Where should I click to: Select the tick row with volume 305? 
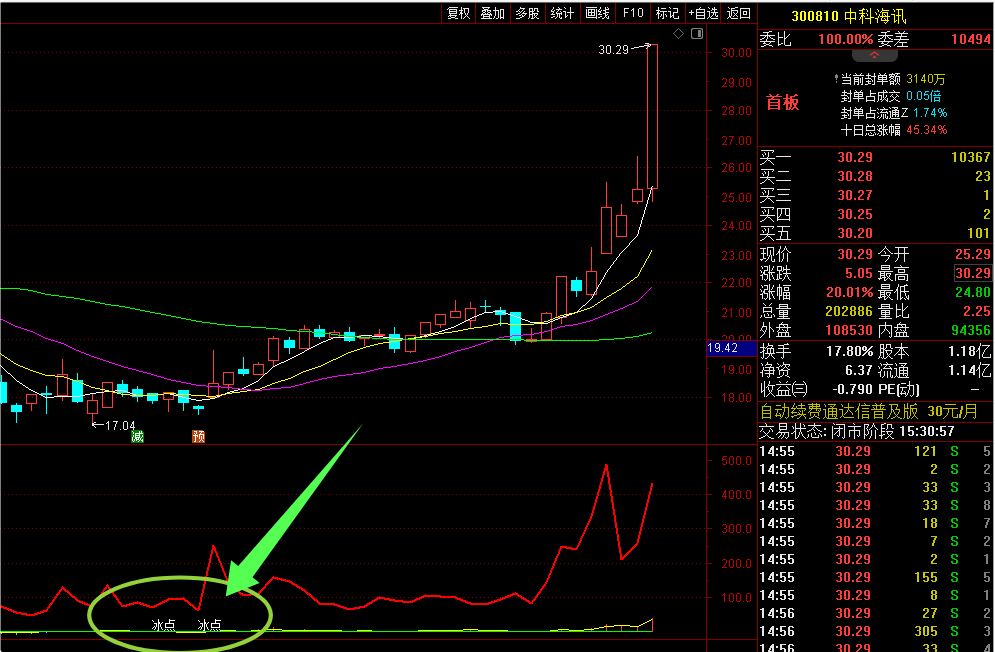[875, 631]
